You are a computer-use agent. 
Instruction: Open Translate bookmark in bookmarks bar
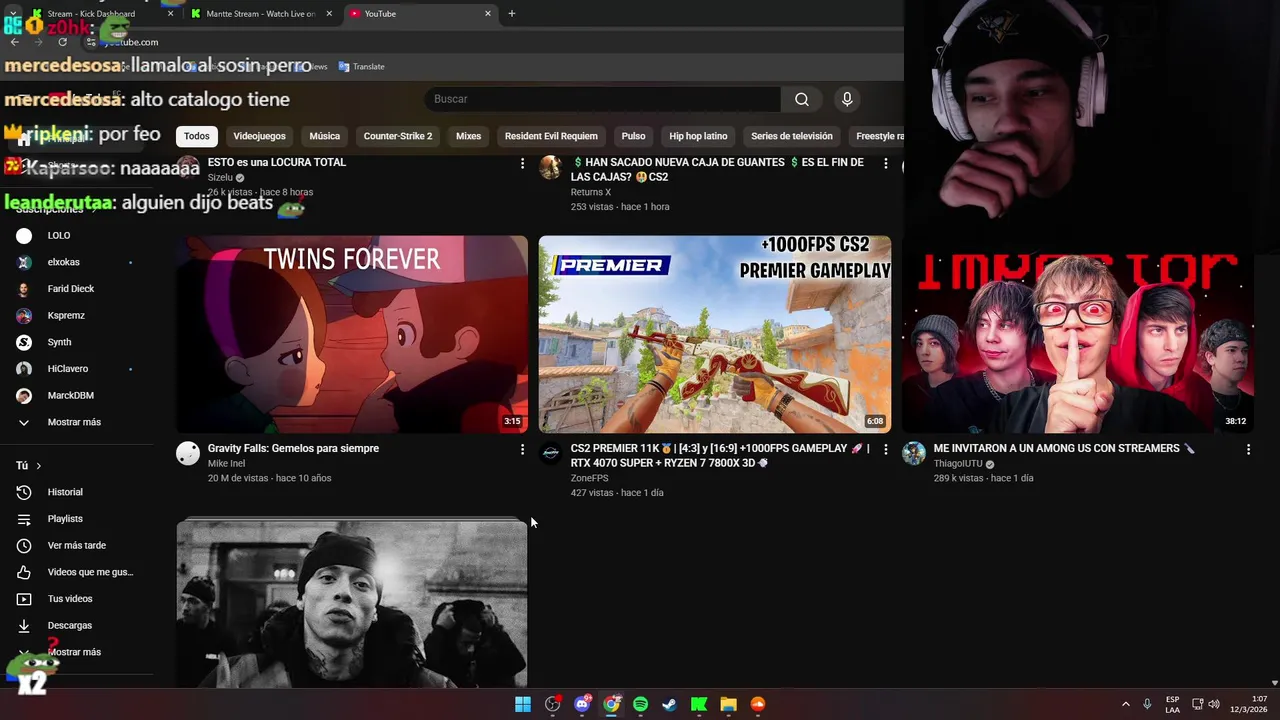361,67
